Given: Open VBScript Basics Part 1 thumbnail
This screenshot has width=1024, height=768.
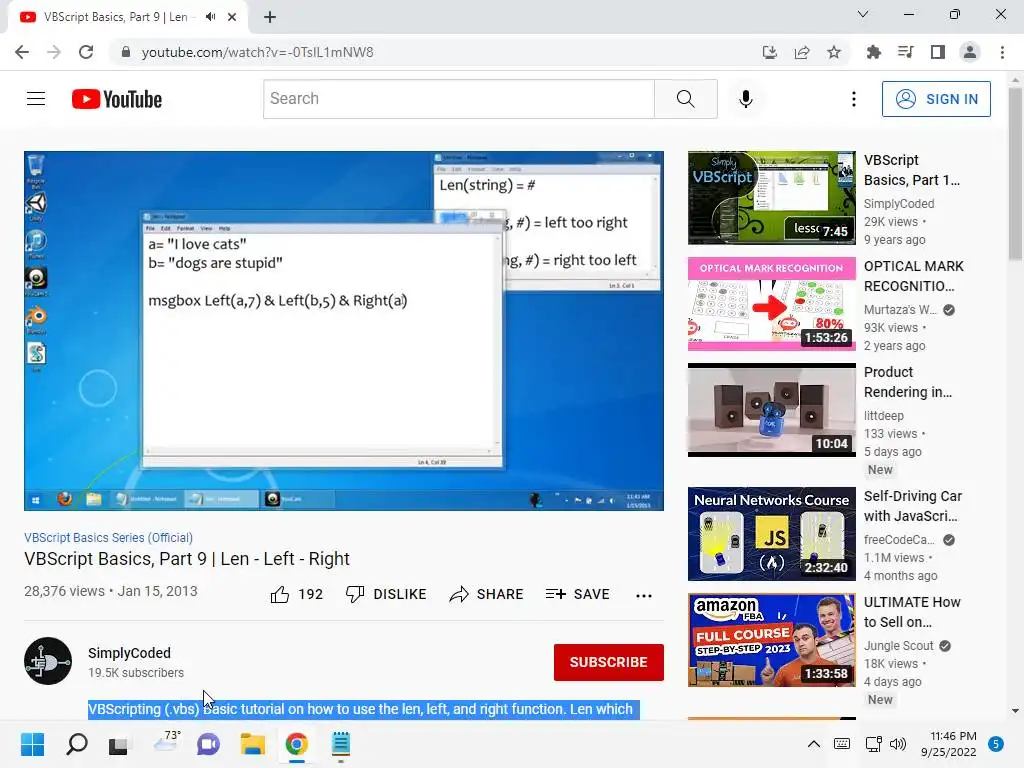Looking at the screenshot, I should click(x=771, y=198).
